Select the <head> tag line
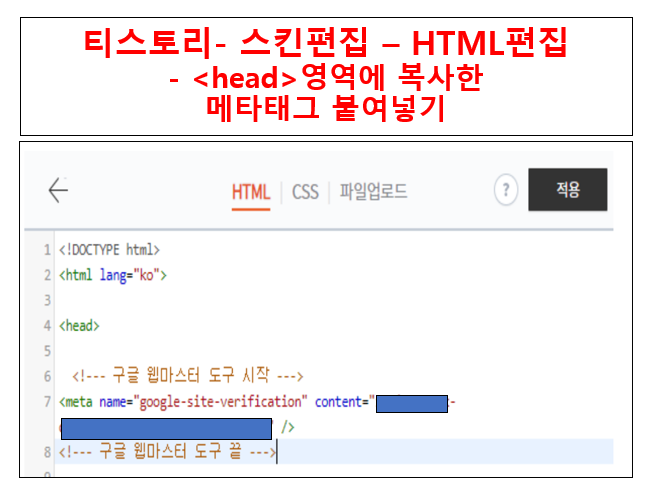The height and width of the screenshot is (497, 648). click(79, 326)
